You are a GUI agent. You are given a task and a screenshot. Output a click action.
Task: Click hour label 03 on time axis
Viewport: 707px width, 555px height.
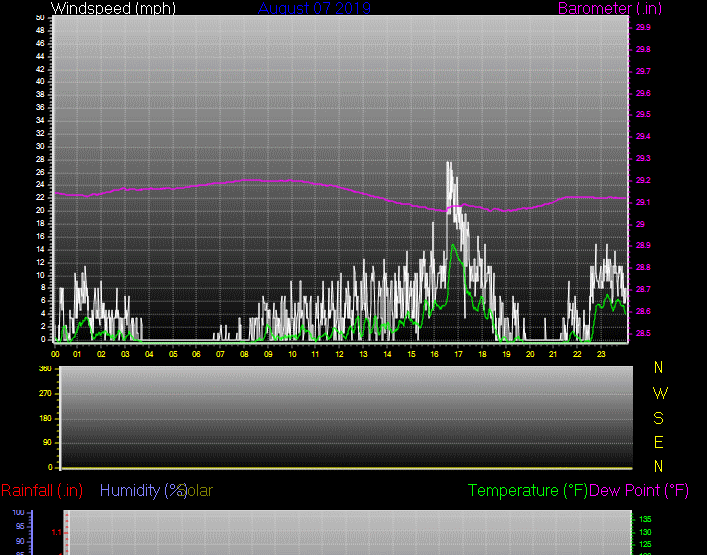point(125,354)
